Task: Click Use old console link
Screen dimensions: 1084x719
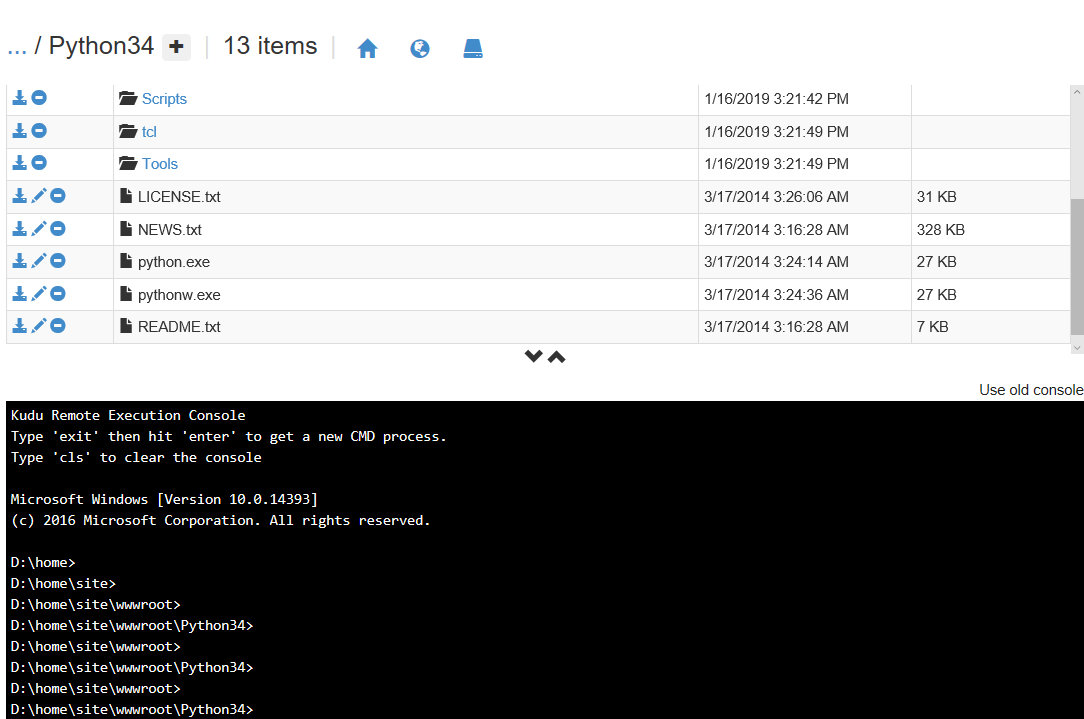Action: pyautogui.click(x=1030, y=390)
